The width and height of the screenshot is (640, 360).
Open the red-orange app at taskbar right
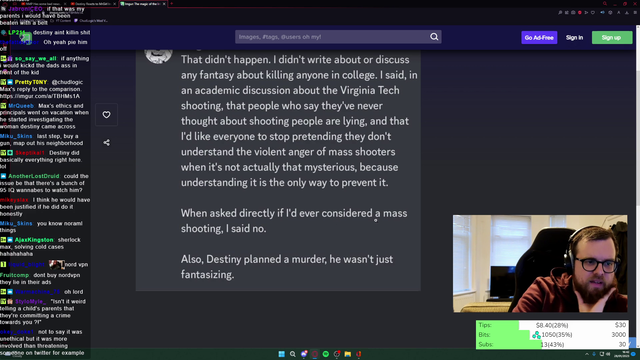pos(359,354)
